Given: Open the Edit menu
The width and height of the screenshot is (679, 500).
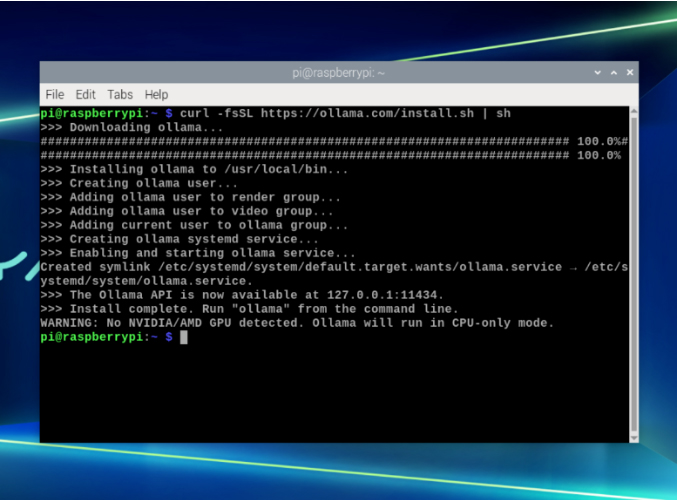Looking at the screenshot, I should 85,94.
